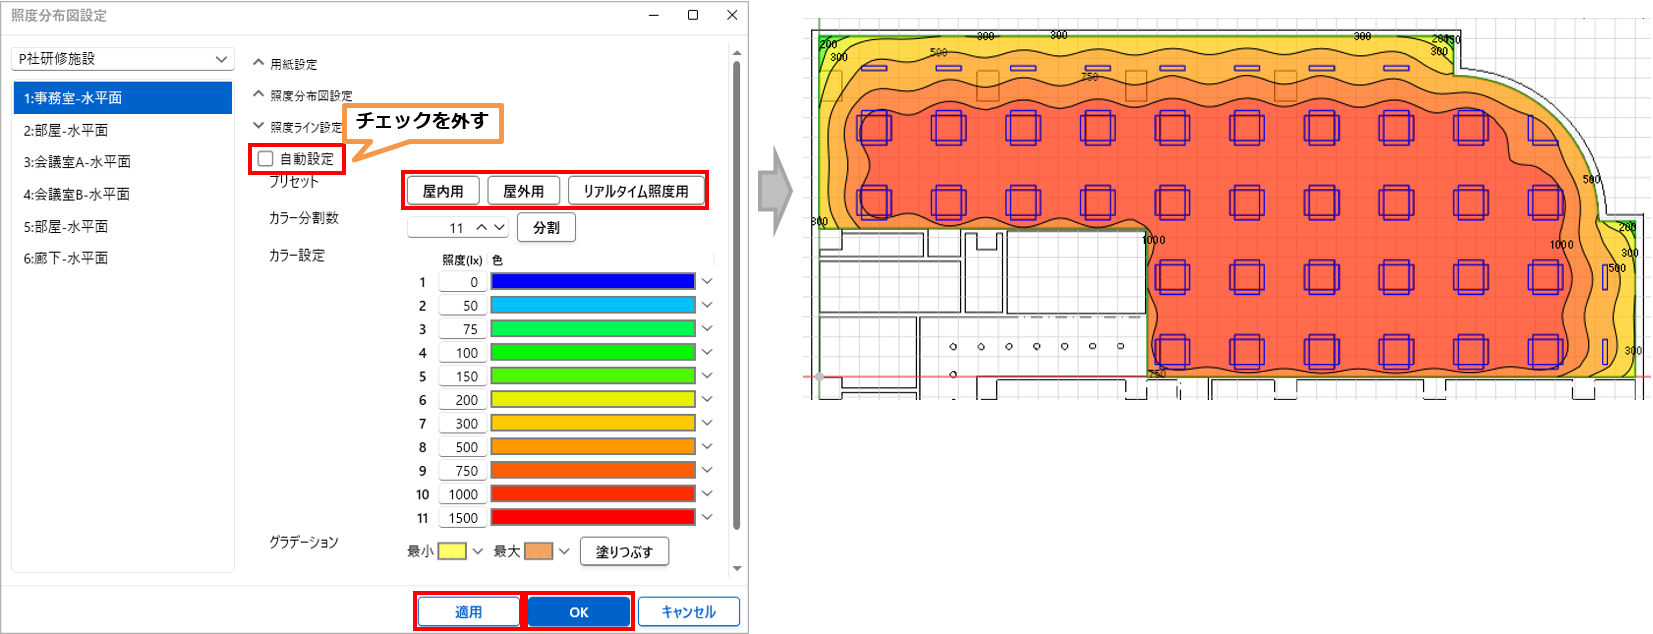This screenshot has width=1653, height=634.
Task: Select 2:部屋-水平面 in the list
Action: pyautogui.click(x=122, y=130)
